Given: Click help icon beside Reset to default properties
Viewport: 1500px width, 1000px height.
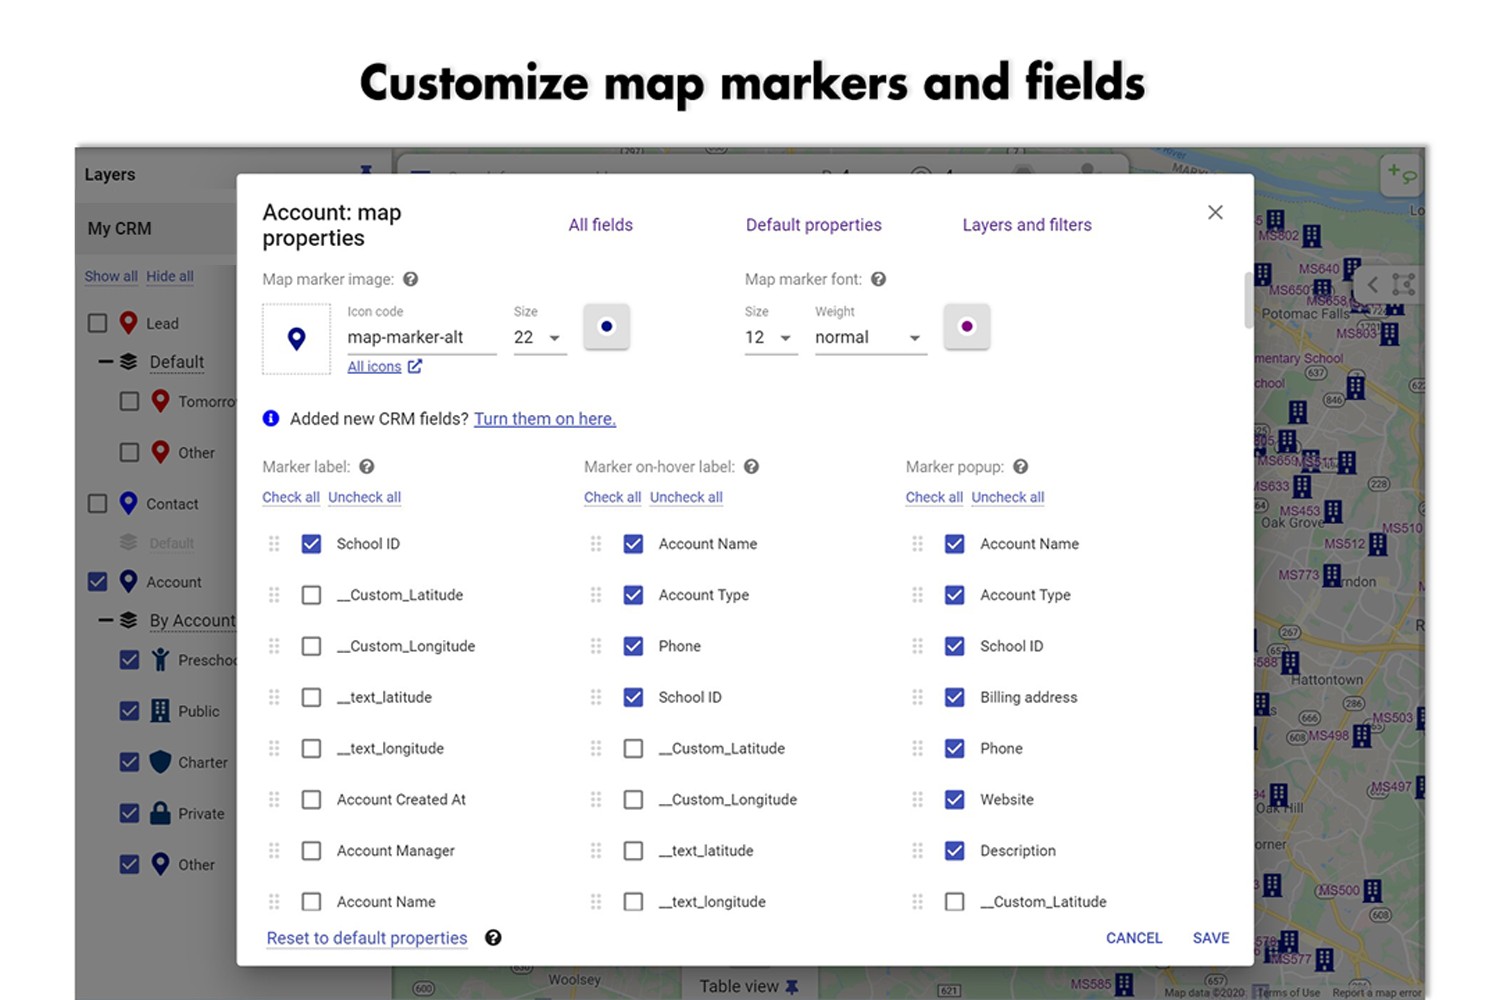Looking at the screenshot, I should (x=493, y=938).
